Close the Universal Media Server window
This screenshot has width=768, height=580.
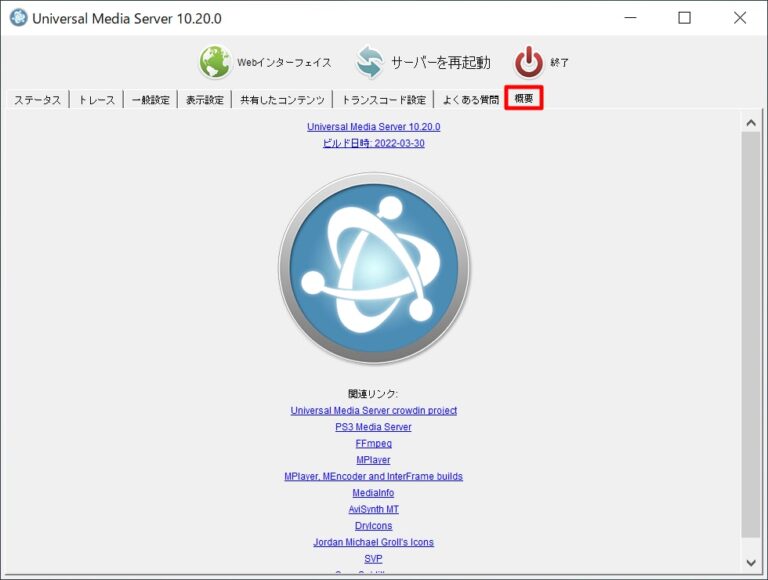coord(740,18)
